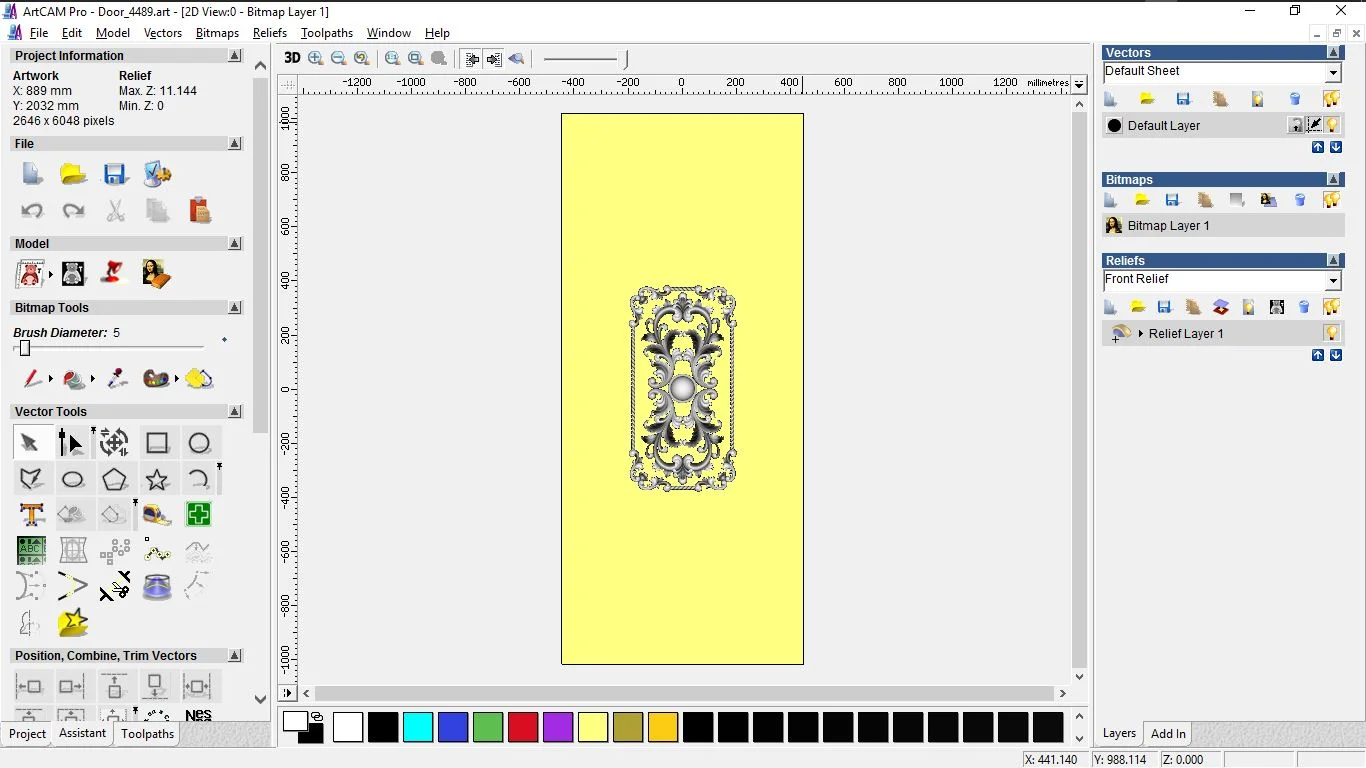
Task: Select the Create Circle tool
Action: click(x=199, y=443)
